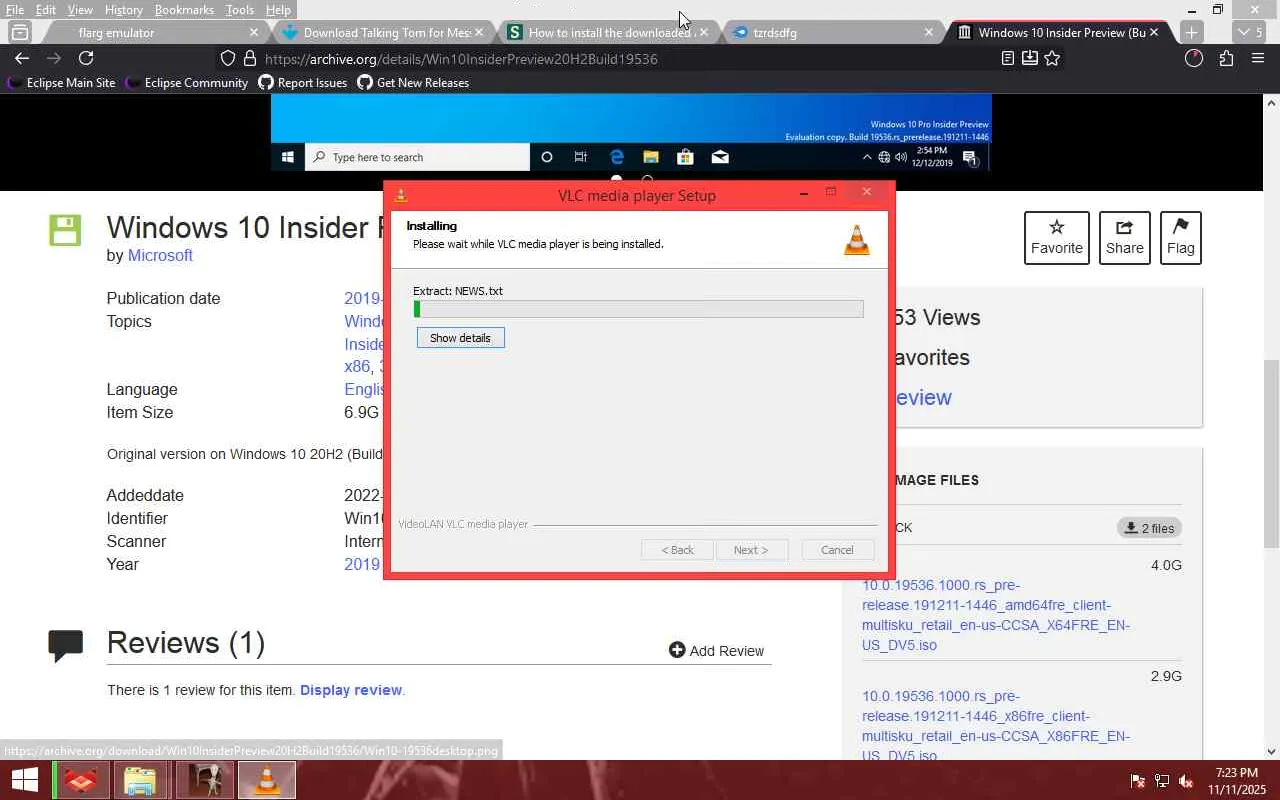
Task: Close the flarg emulator tab
Action: click(252, 32)
